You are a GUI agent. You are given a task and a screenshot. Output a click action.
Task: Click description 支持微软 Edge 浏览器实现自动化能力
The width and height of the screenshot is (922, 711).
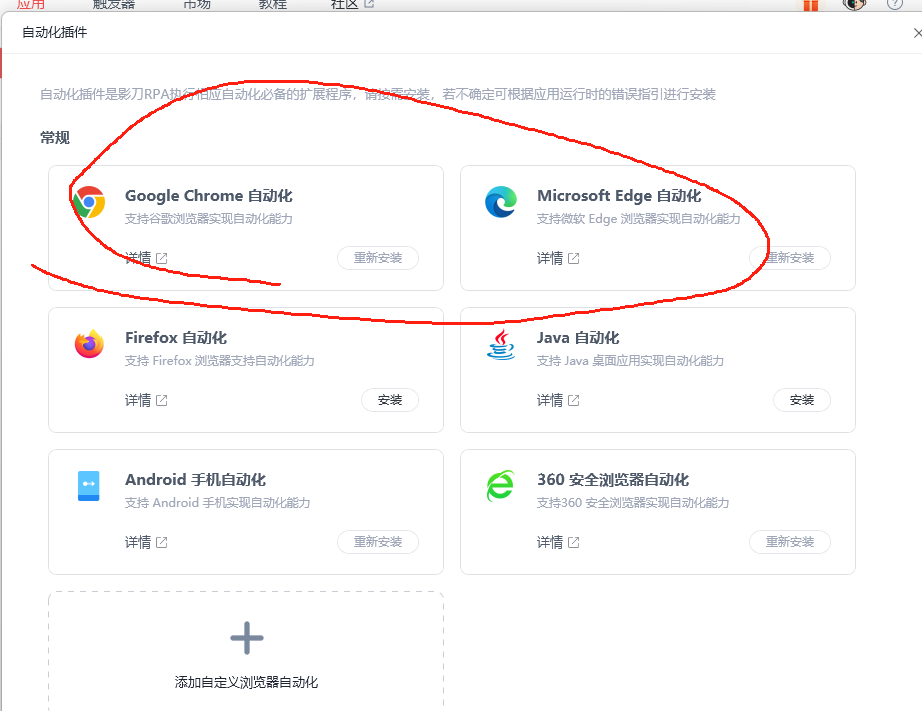[x=639, y=219]
